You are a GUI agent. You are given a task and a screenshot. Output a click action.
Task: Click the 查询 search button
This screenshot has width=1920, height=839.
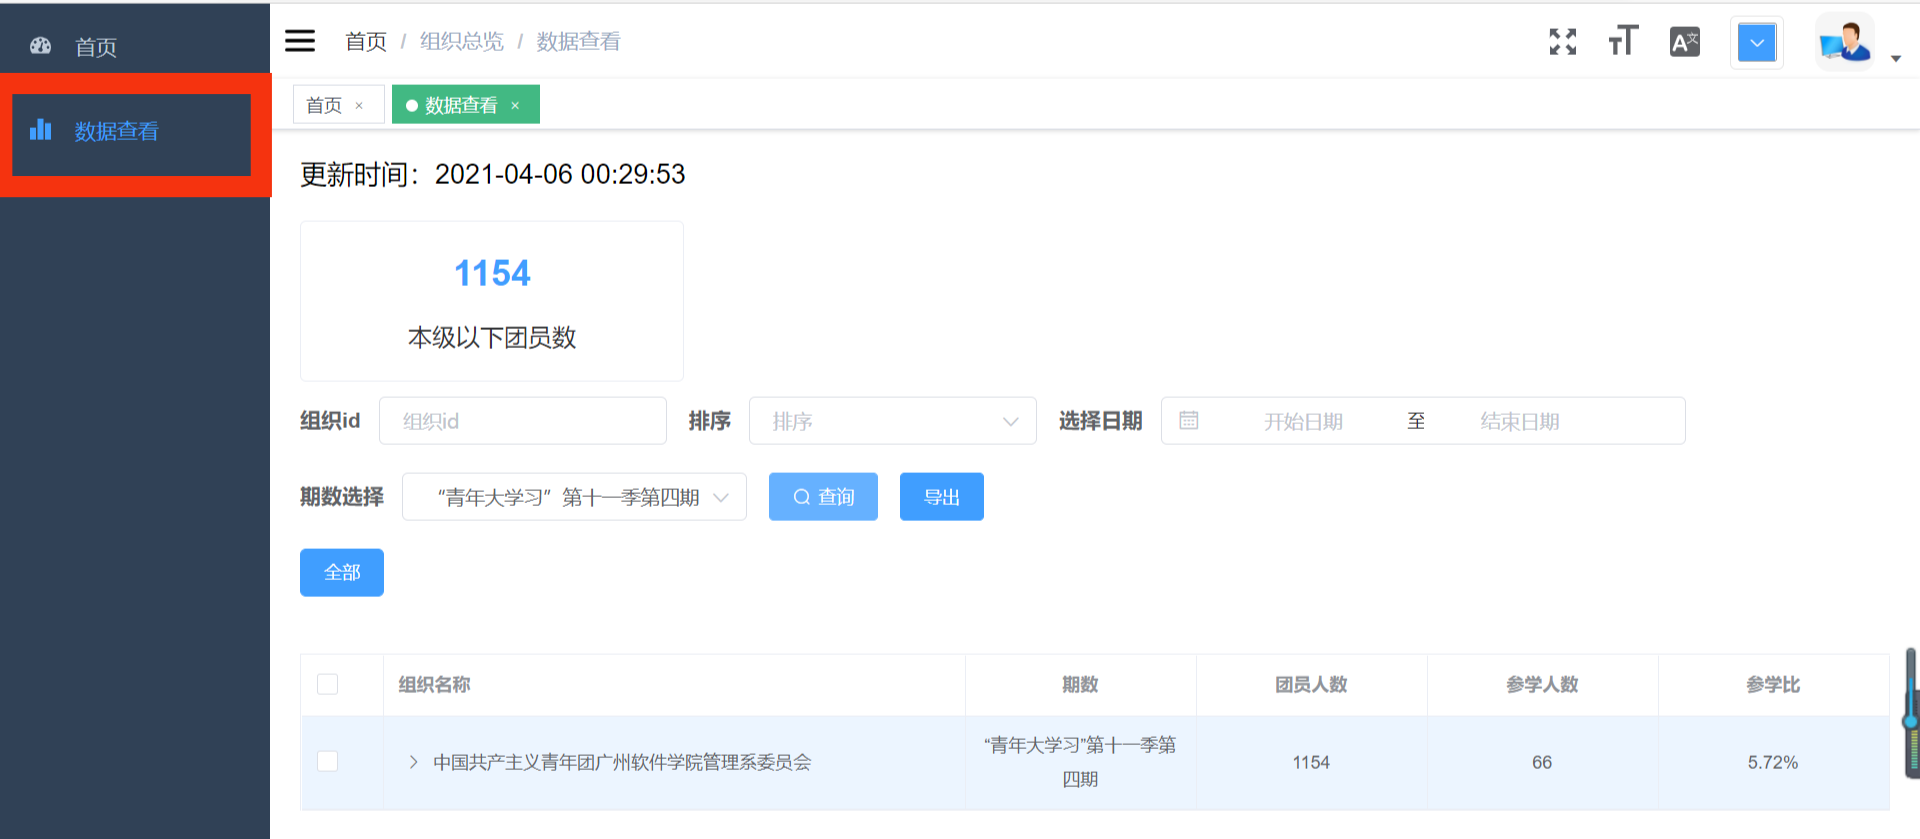click(823, 497)
